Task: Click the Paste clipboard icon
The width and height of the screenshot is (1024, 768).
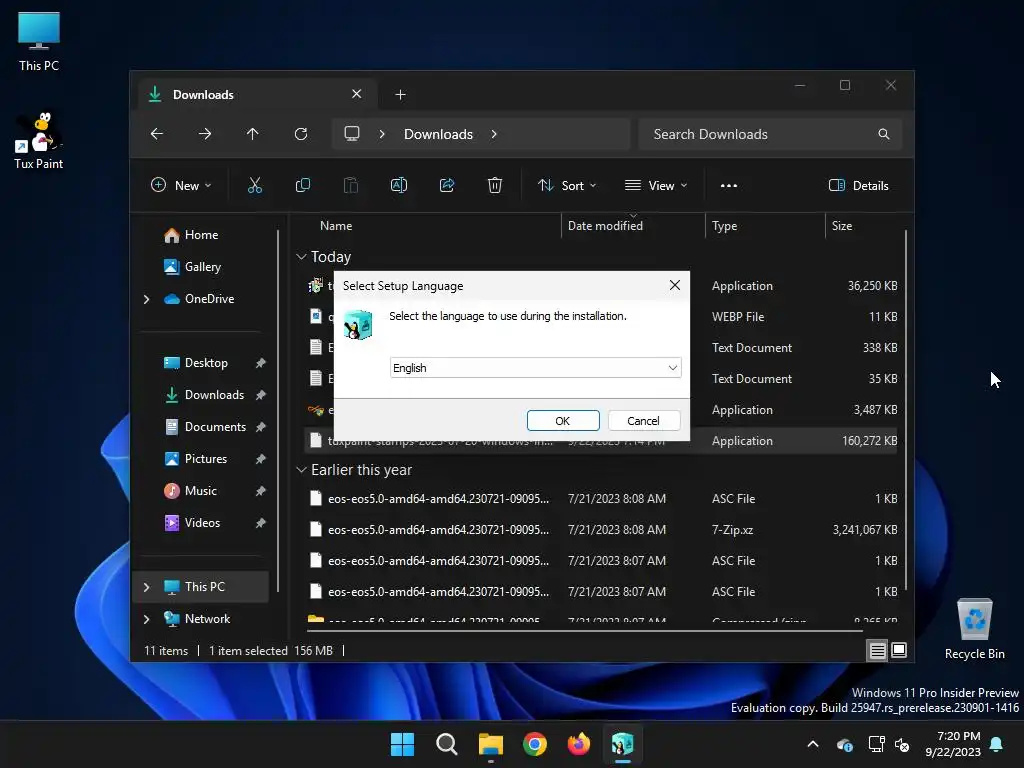Action: click(351, 185)
